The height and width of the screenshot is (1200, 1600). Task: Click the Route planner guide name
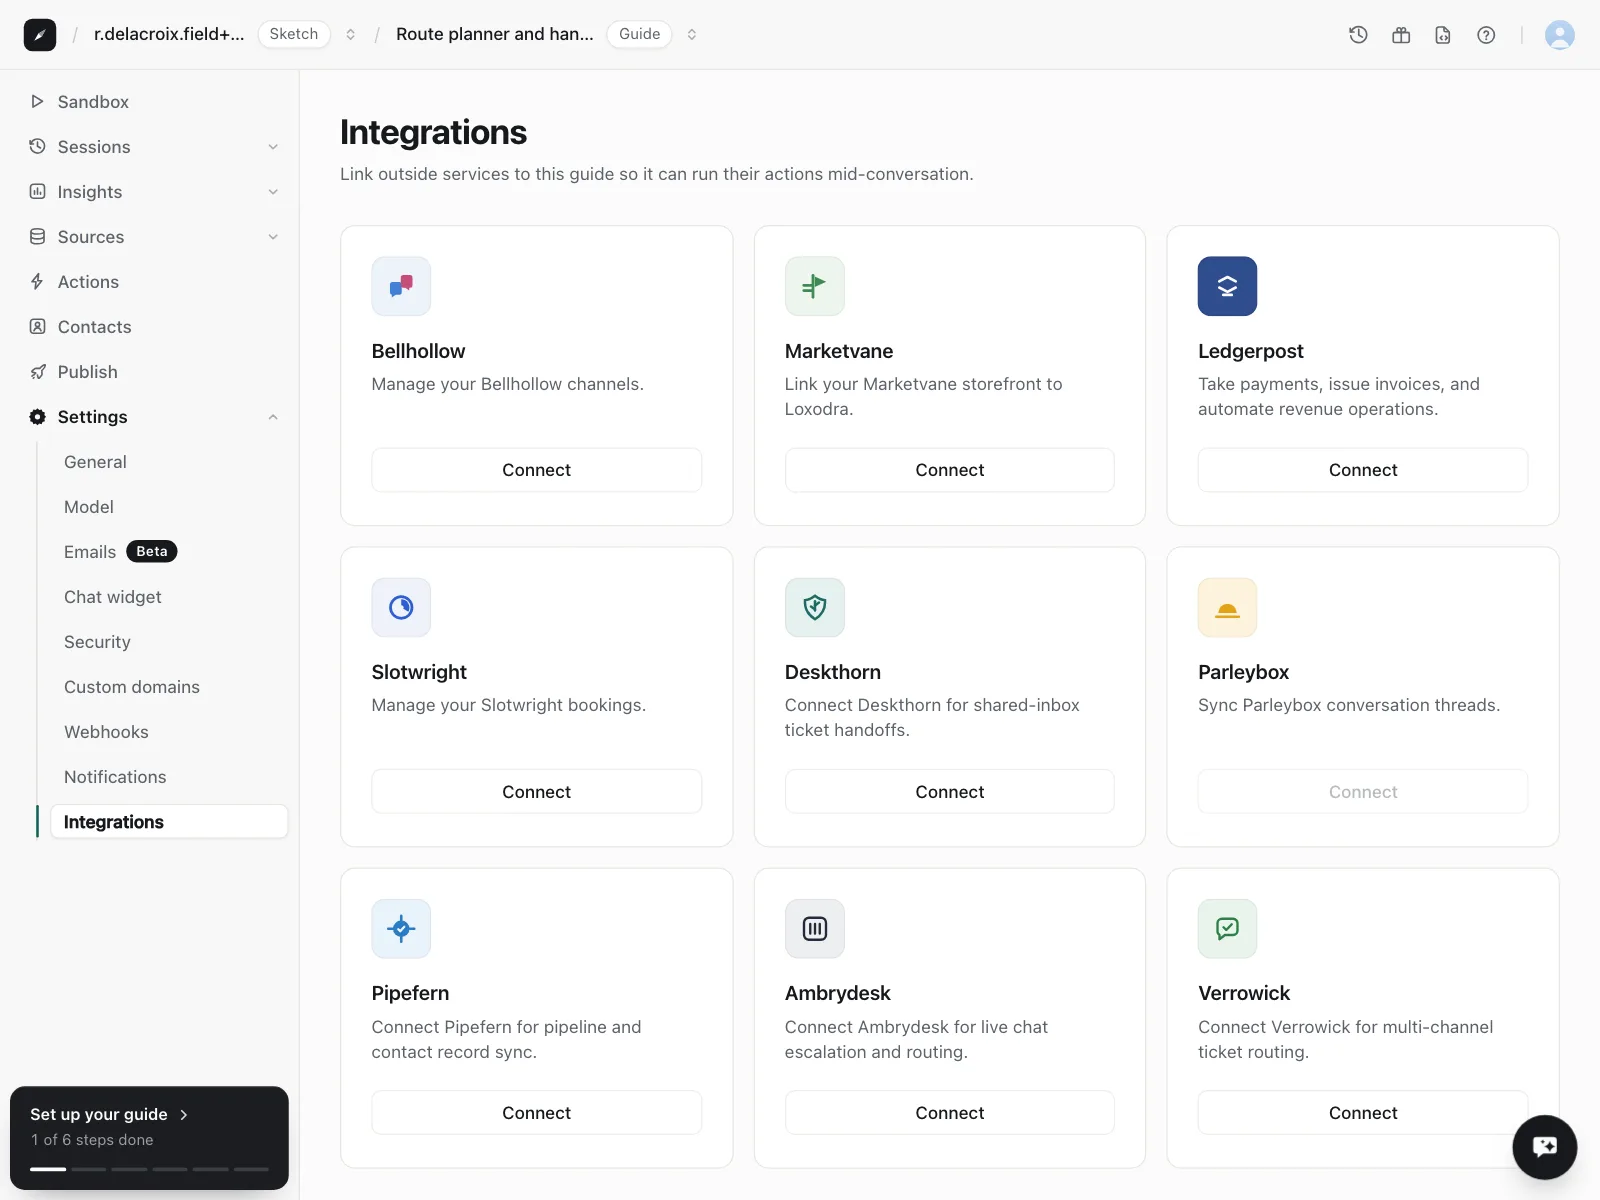pos(495,34)
